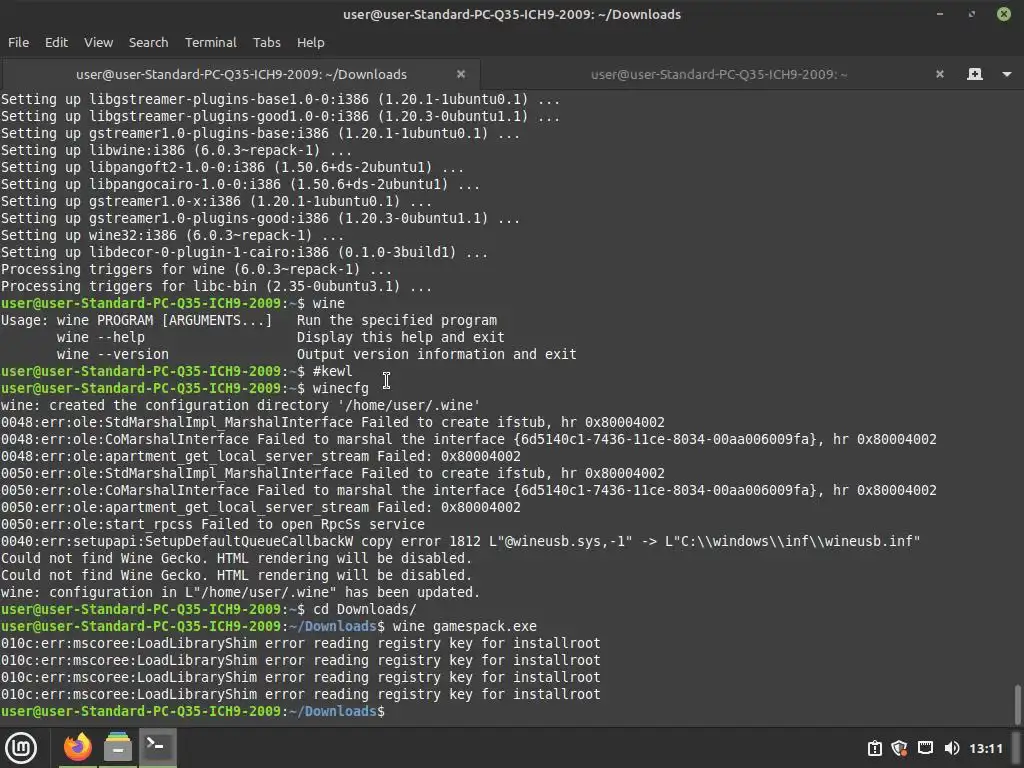
Task: Open the file manager from the panel
Action: tap(118, 747)
